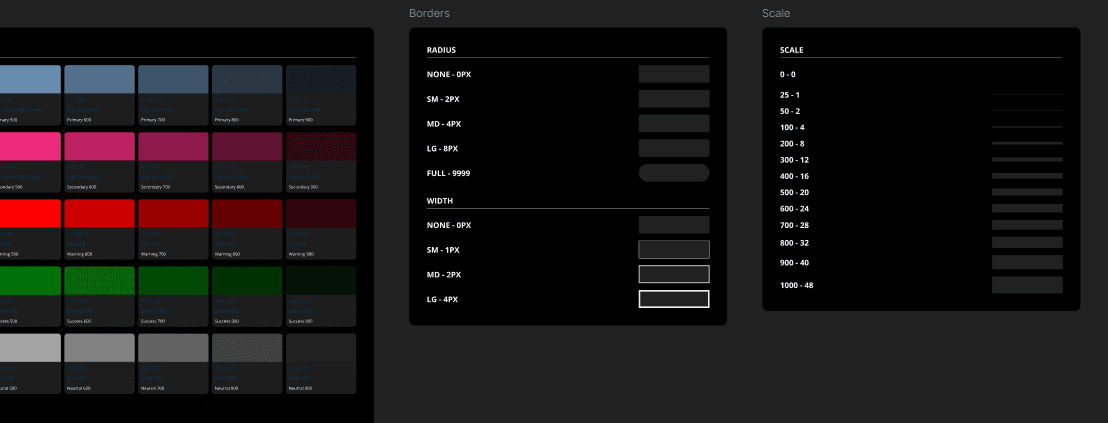This screenshot has width=1108, height=423.
Task: Select the Success 500 green swatch
Action: pyautogui.click(x=30, y=280)
